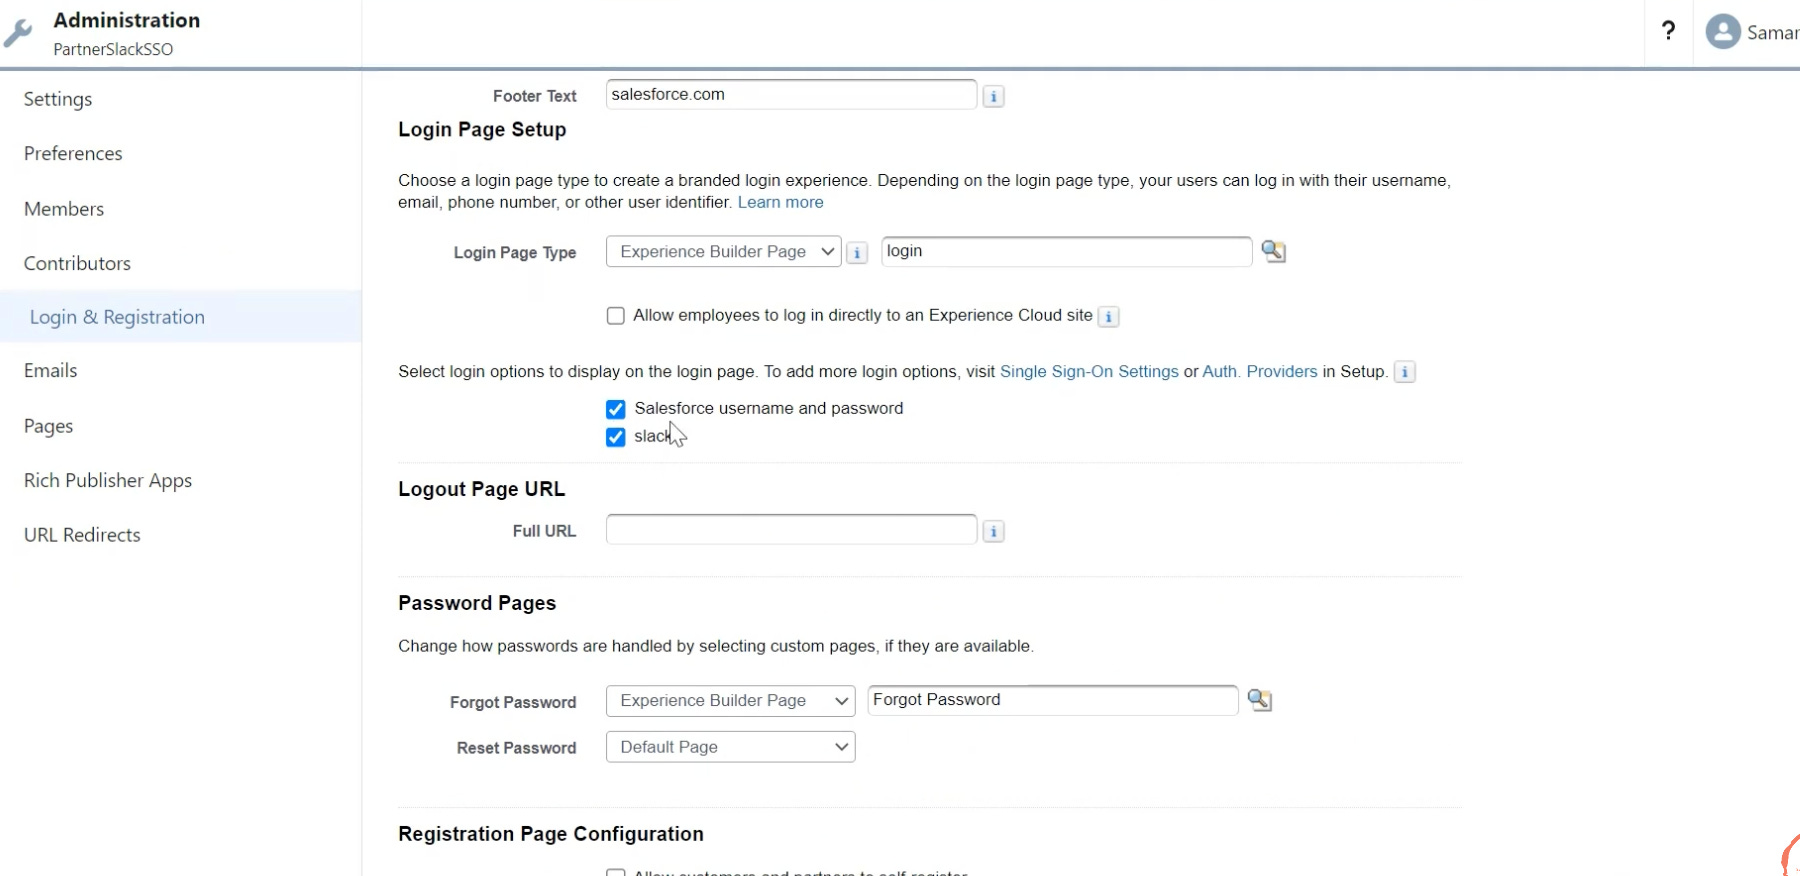Uncheck the slack login option
Screen dimensions: 1800x876
(x=616, y=437)
